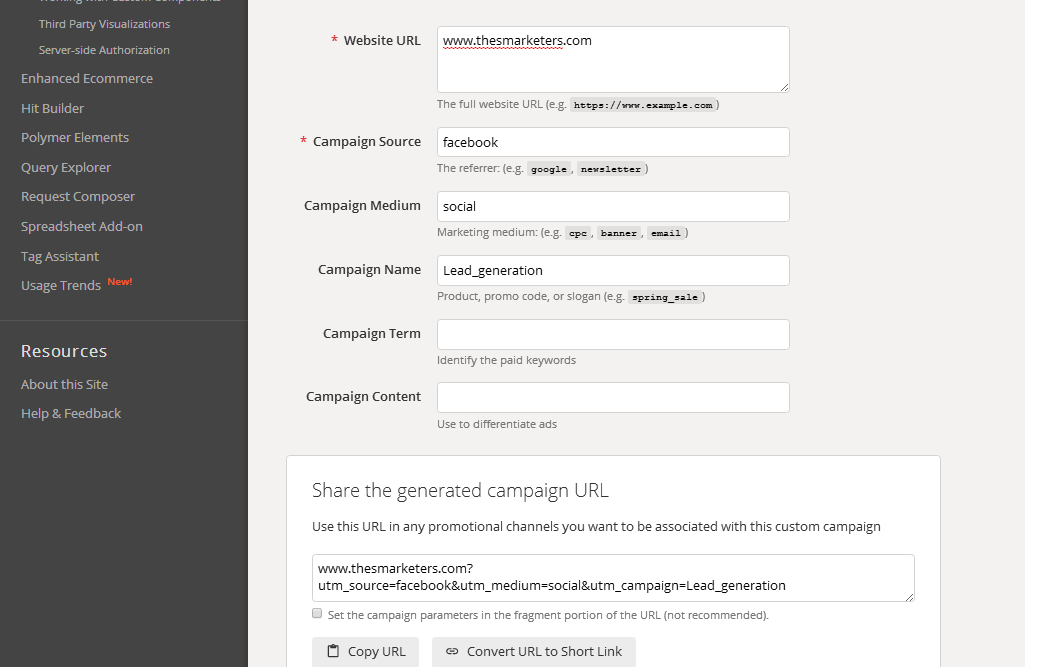
Task: Focus the empty Campaign Content field
Action: point(613,397)
